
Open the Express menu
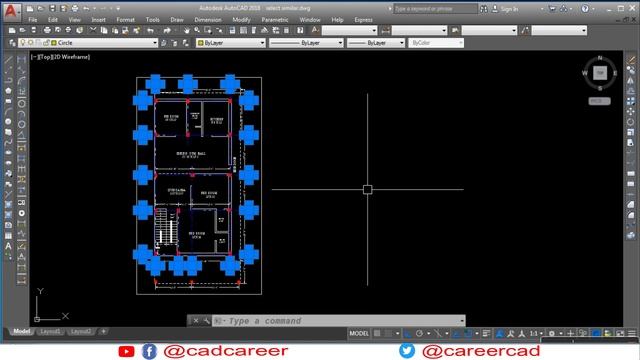coord(363,20)
